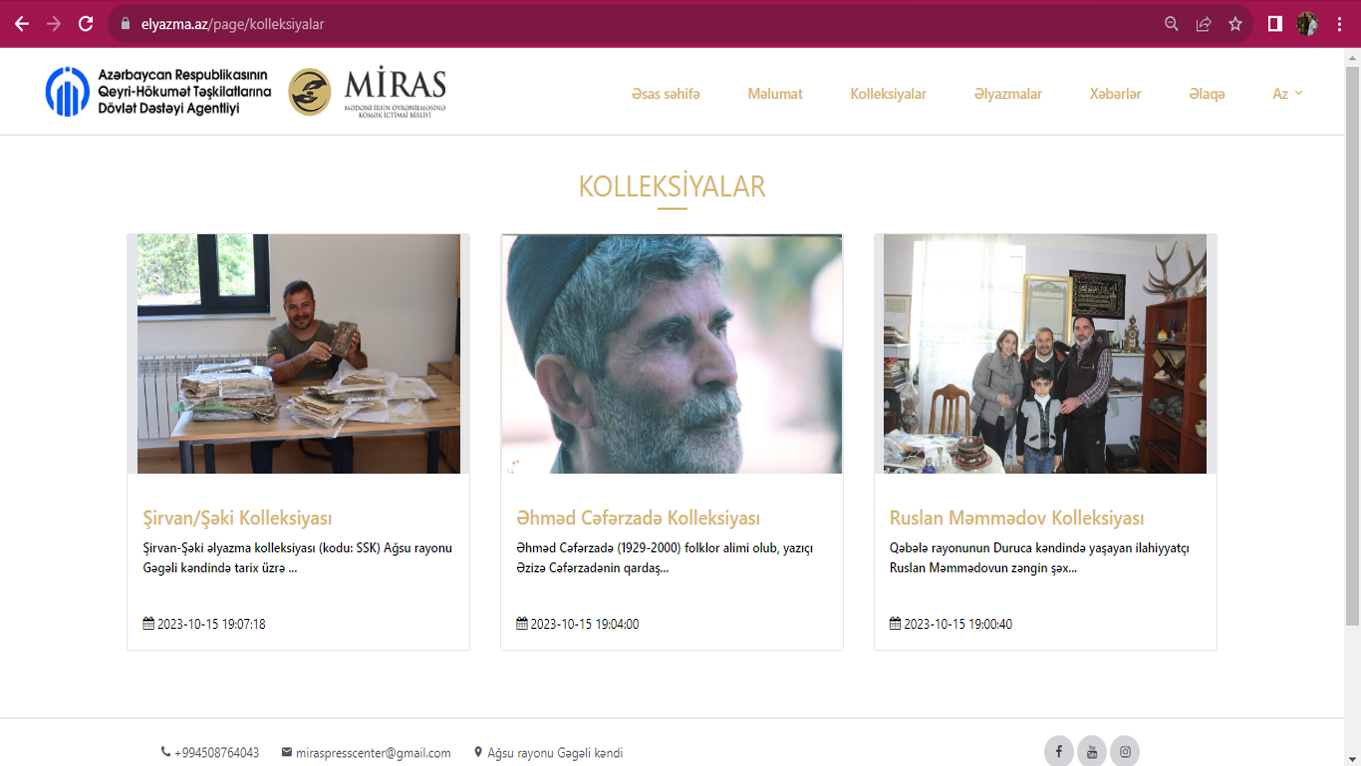
Task: Open the Xəbərlər menu item
Action: pos(1115,94)
